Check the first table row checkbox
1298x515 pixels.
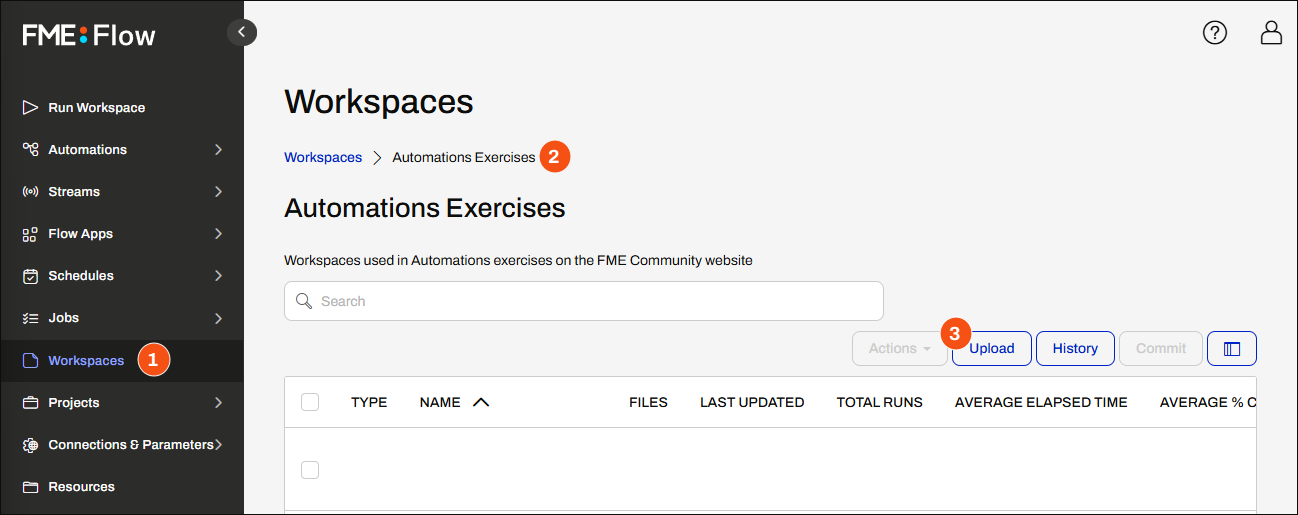pos(310,470)
